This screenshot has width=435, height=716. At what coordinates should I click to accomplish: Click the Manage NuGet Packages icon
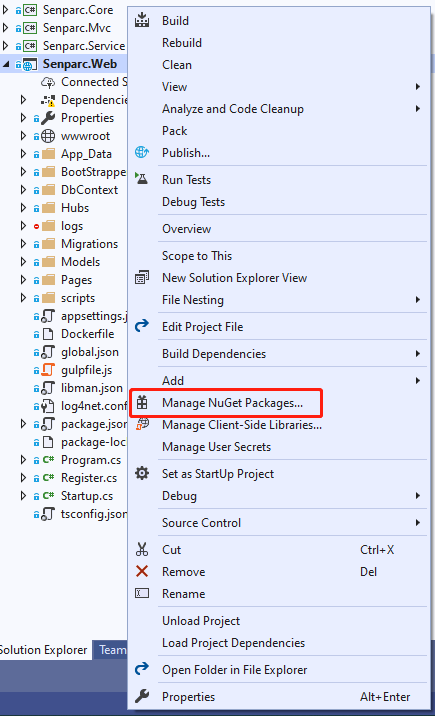tap(142, 403)
